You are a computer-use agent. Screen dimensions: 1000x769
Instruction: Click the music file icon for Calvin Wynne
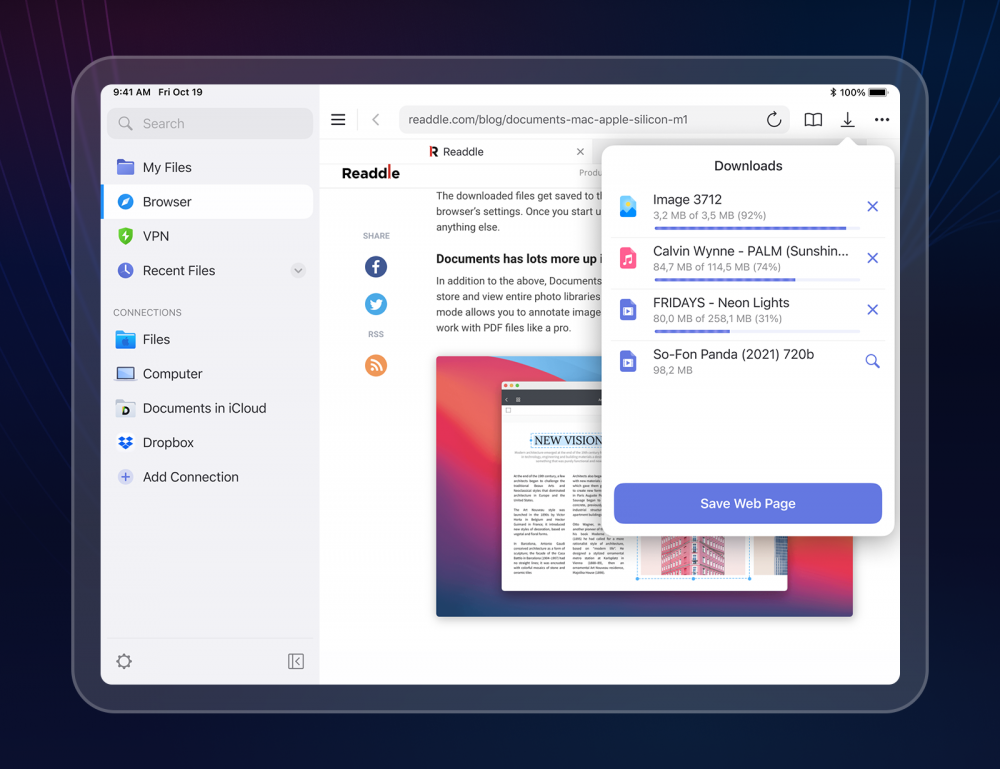coord(628,258)
